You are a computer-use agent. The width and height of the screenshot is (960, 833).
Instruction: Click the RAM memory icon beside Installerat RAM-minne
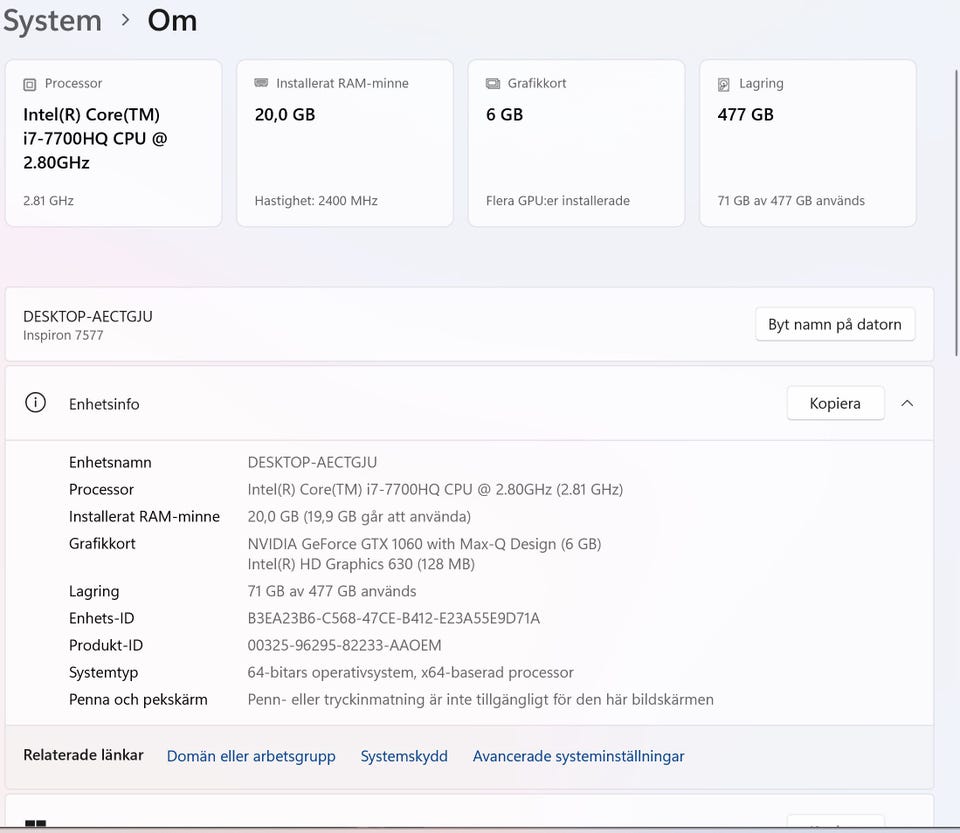pyautogui.click(x=261, y=84)
